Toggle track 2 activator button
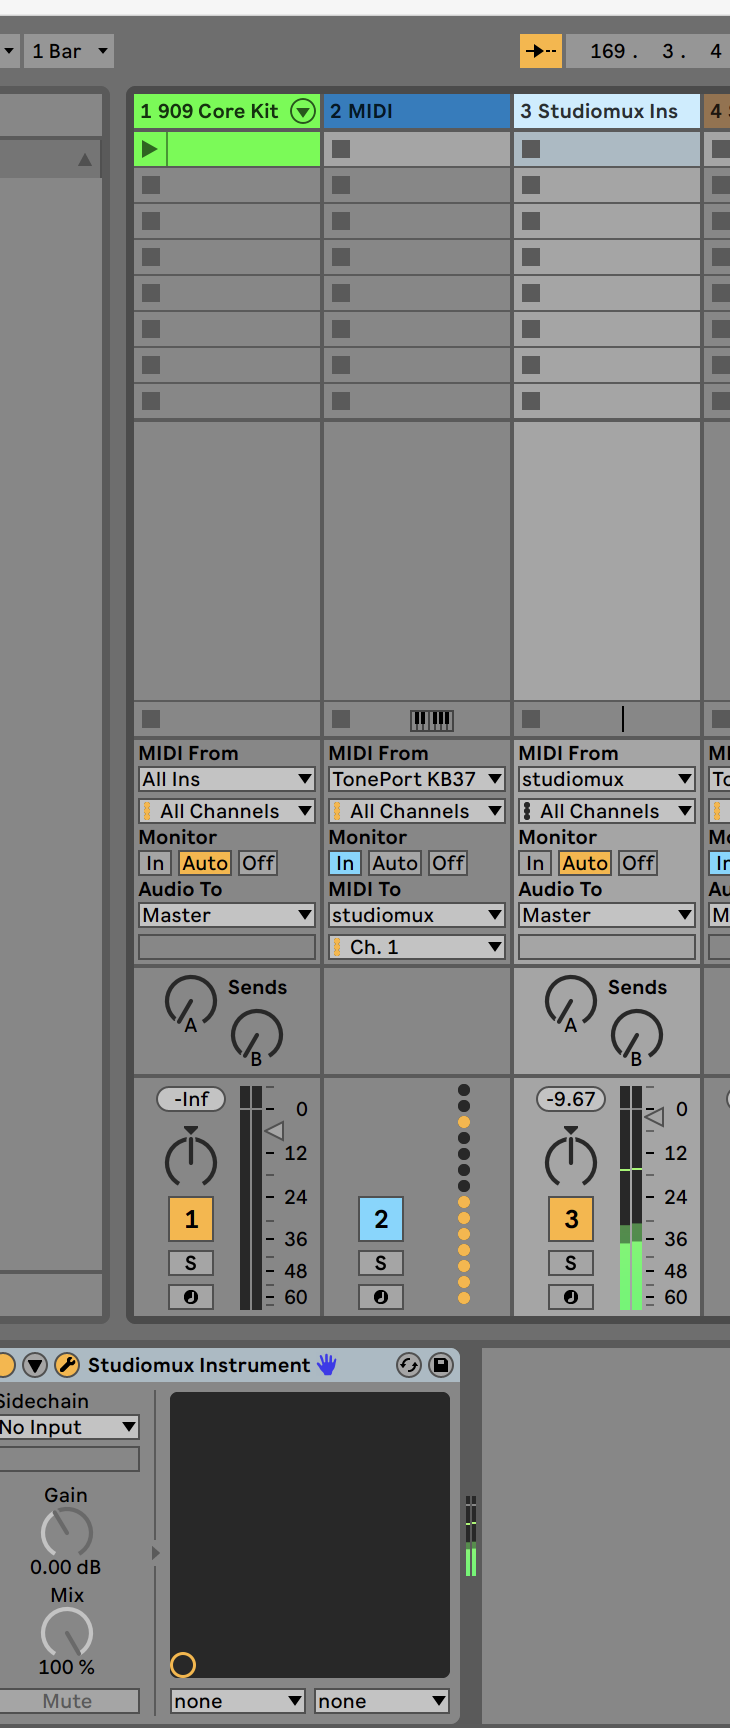The image size is (730, 1728). coord(381,1219)
